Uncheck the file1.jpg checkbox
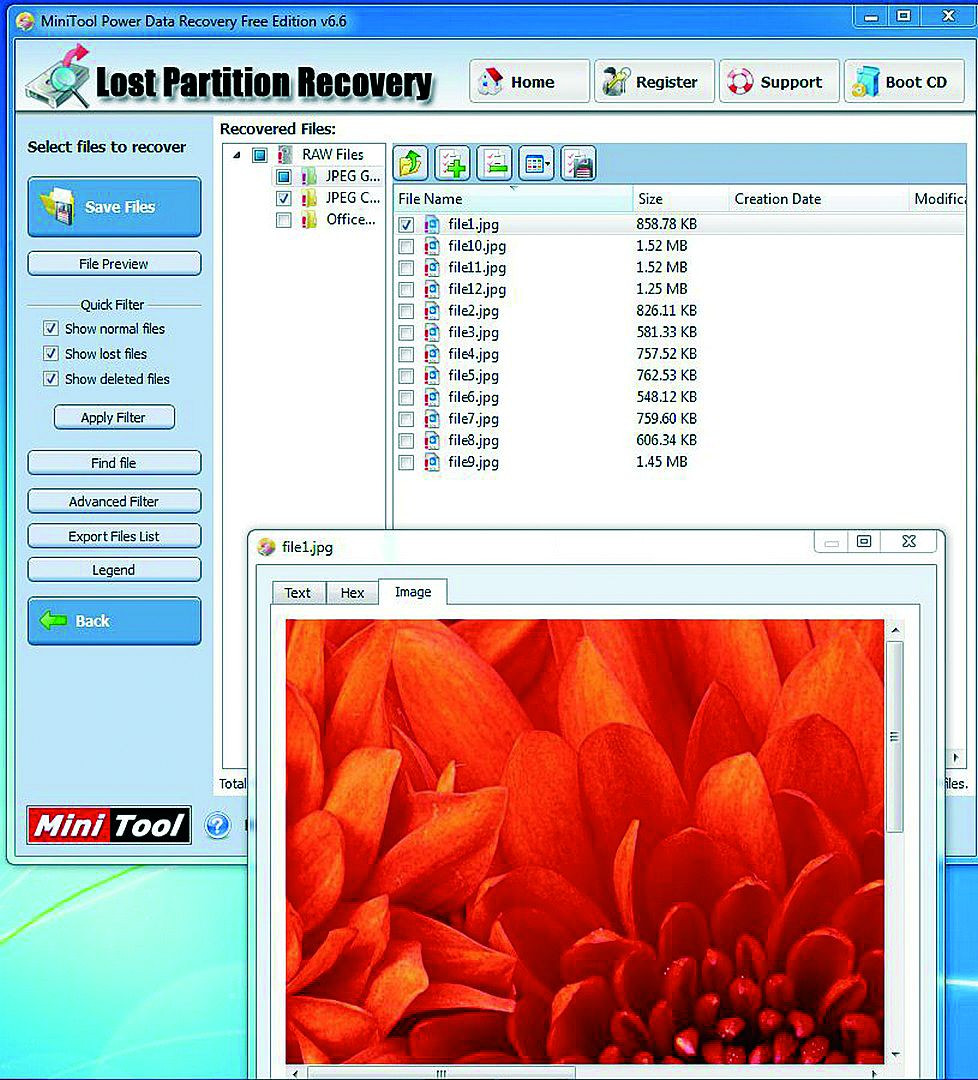Screen dimensions: 978x1080 point(406,225)
